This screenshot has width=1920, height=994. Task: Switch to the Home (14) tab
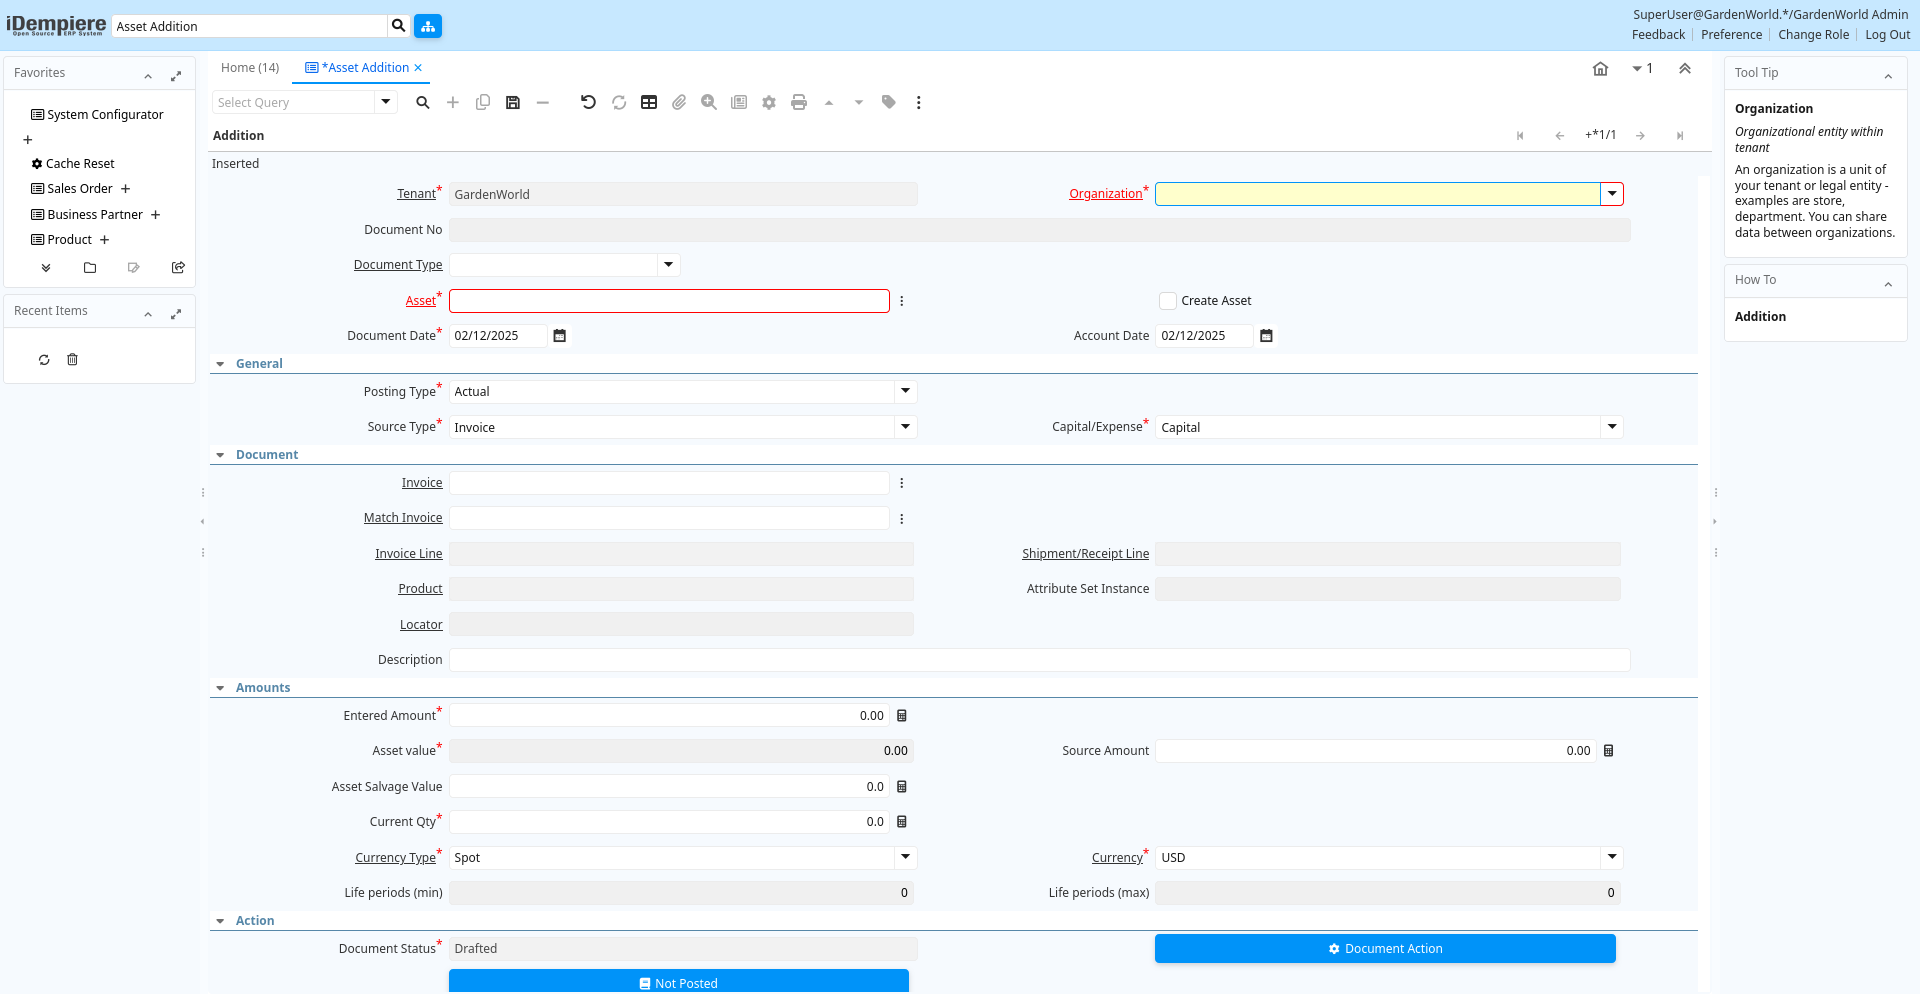[250, 68]
